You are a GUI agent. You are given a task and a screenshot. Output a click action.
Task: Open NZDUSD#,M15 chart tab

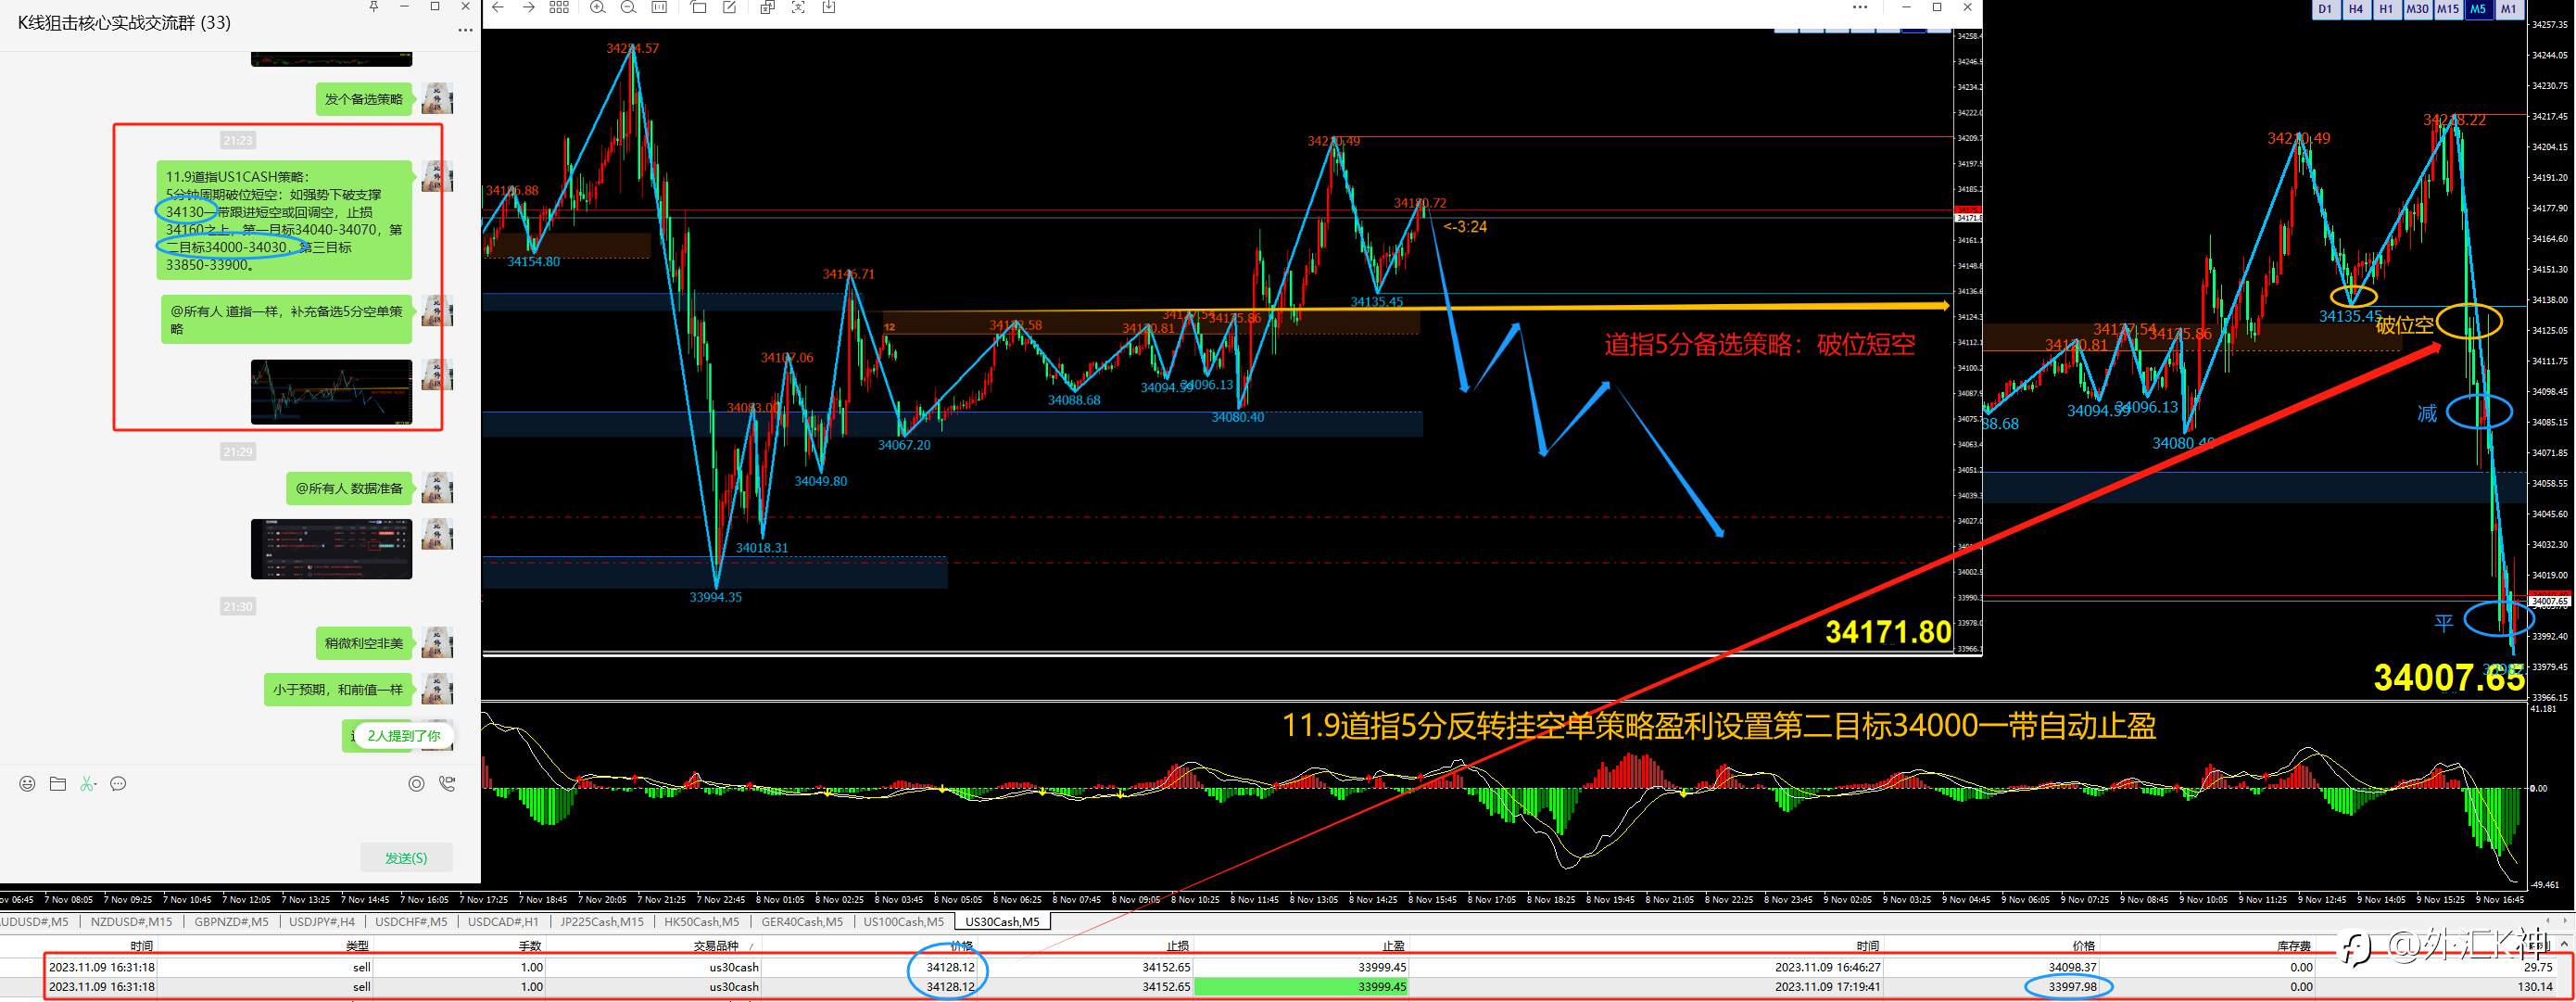coord(131,922)
